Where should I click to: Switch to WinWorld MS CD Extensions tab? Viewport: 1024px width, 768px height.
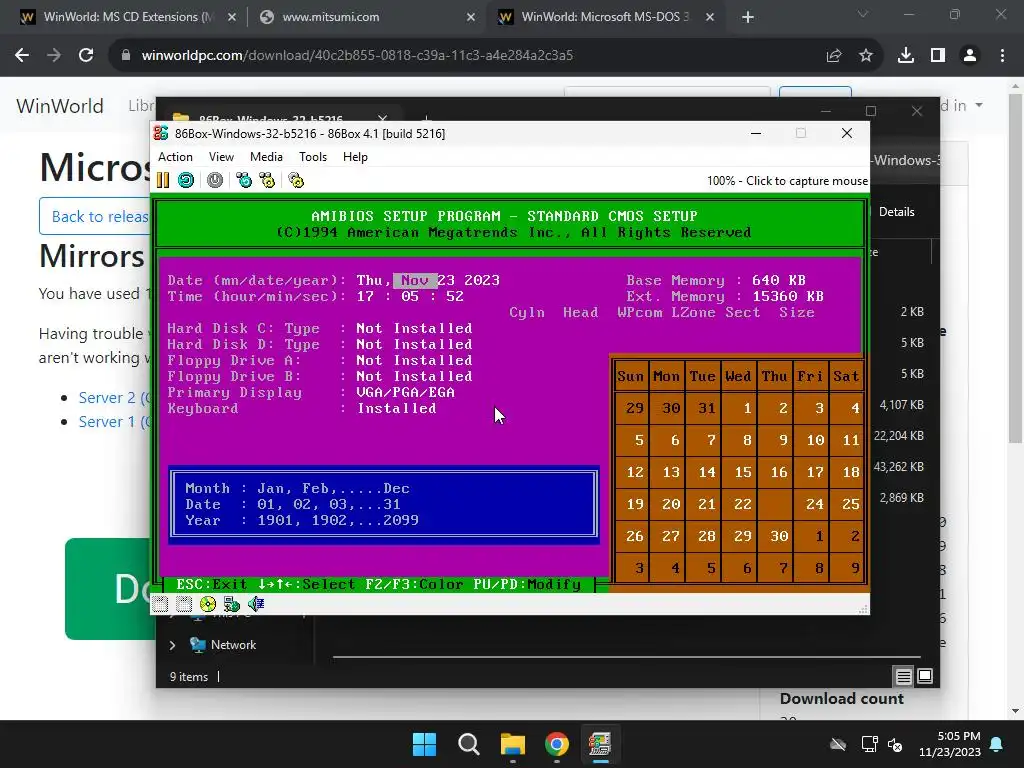pos(128,17)
